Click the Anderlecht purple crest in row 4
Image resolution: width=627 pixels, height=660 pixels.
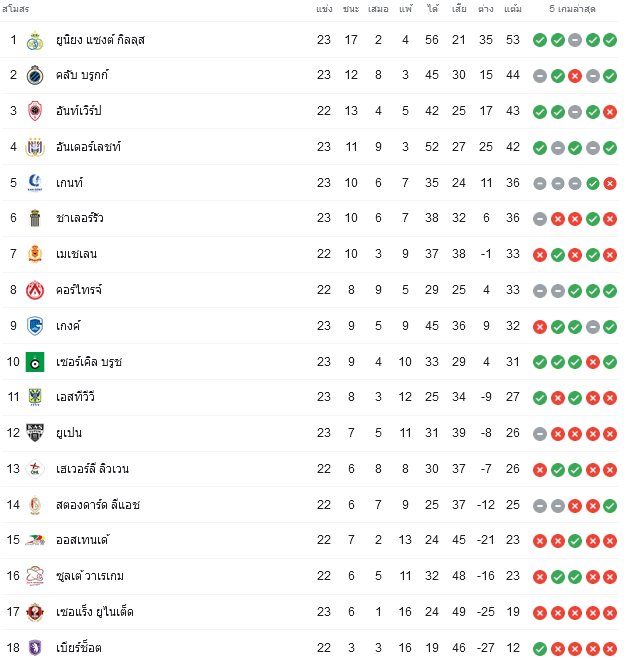[x=35, y=147]
